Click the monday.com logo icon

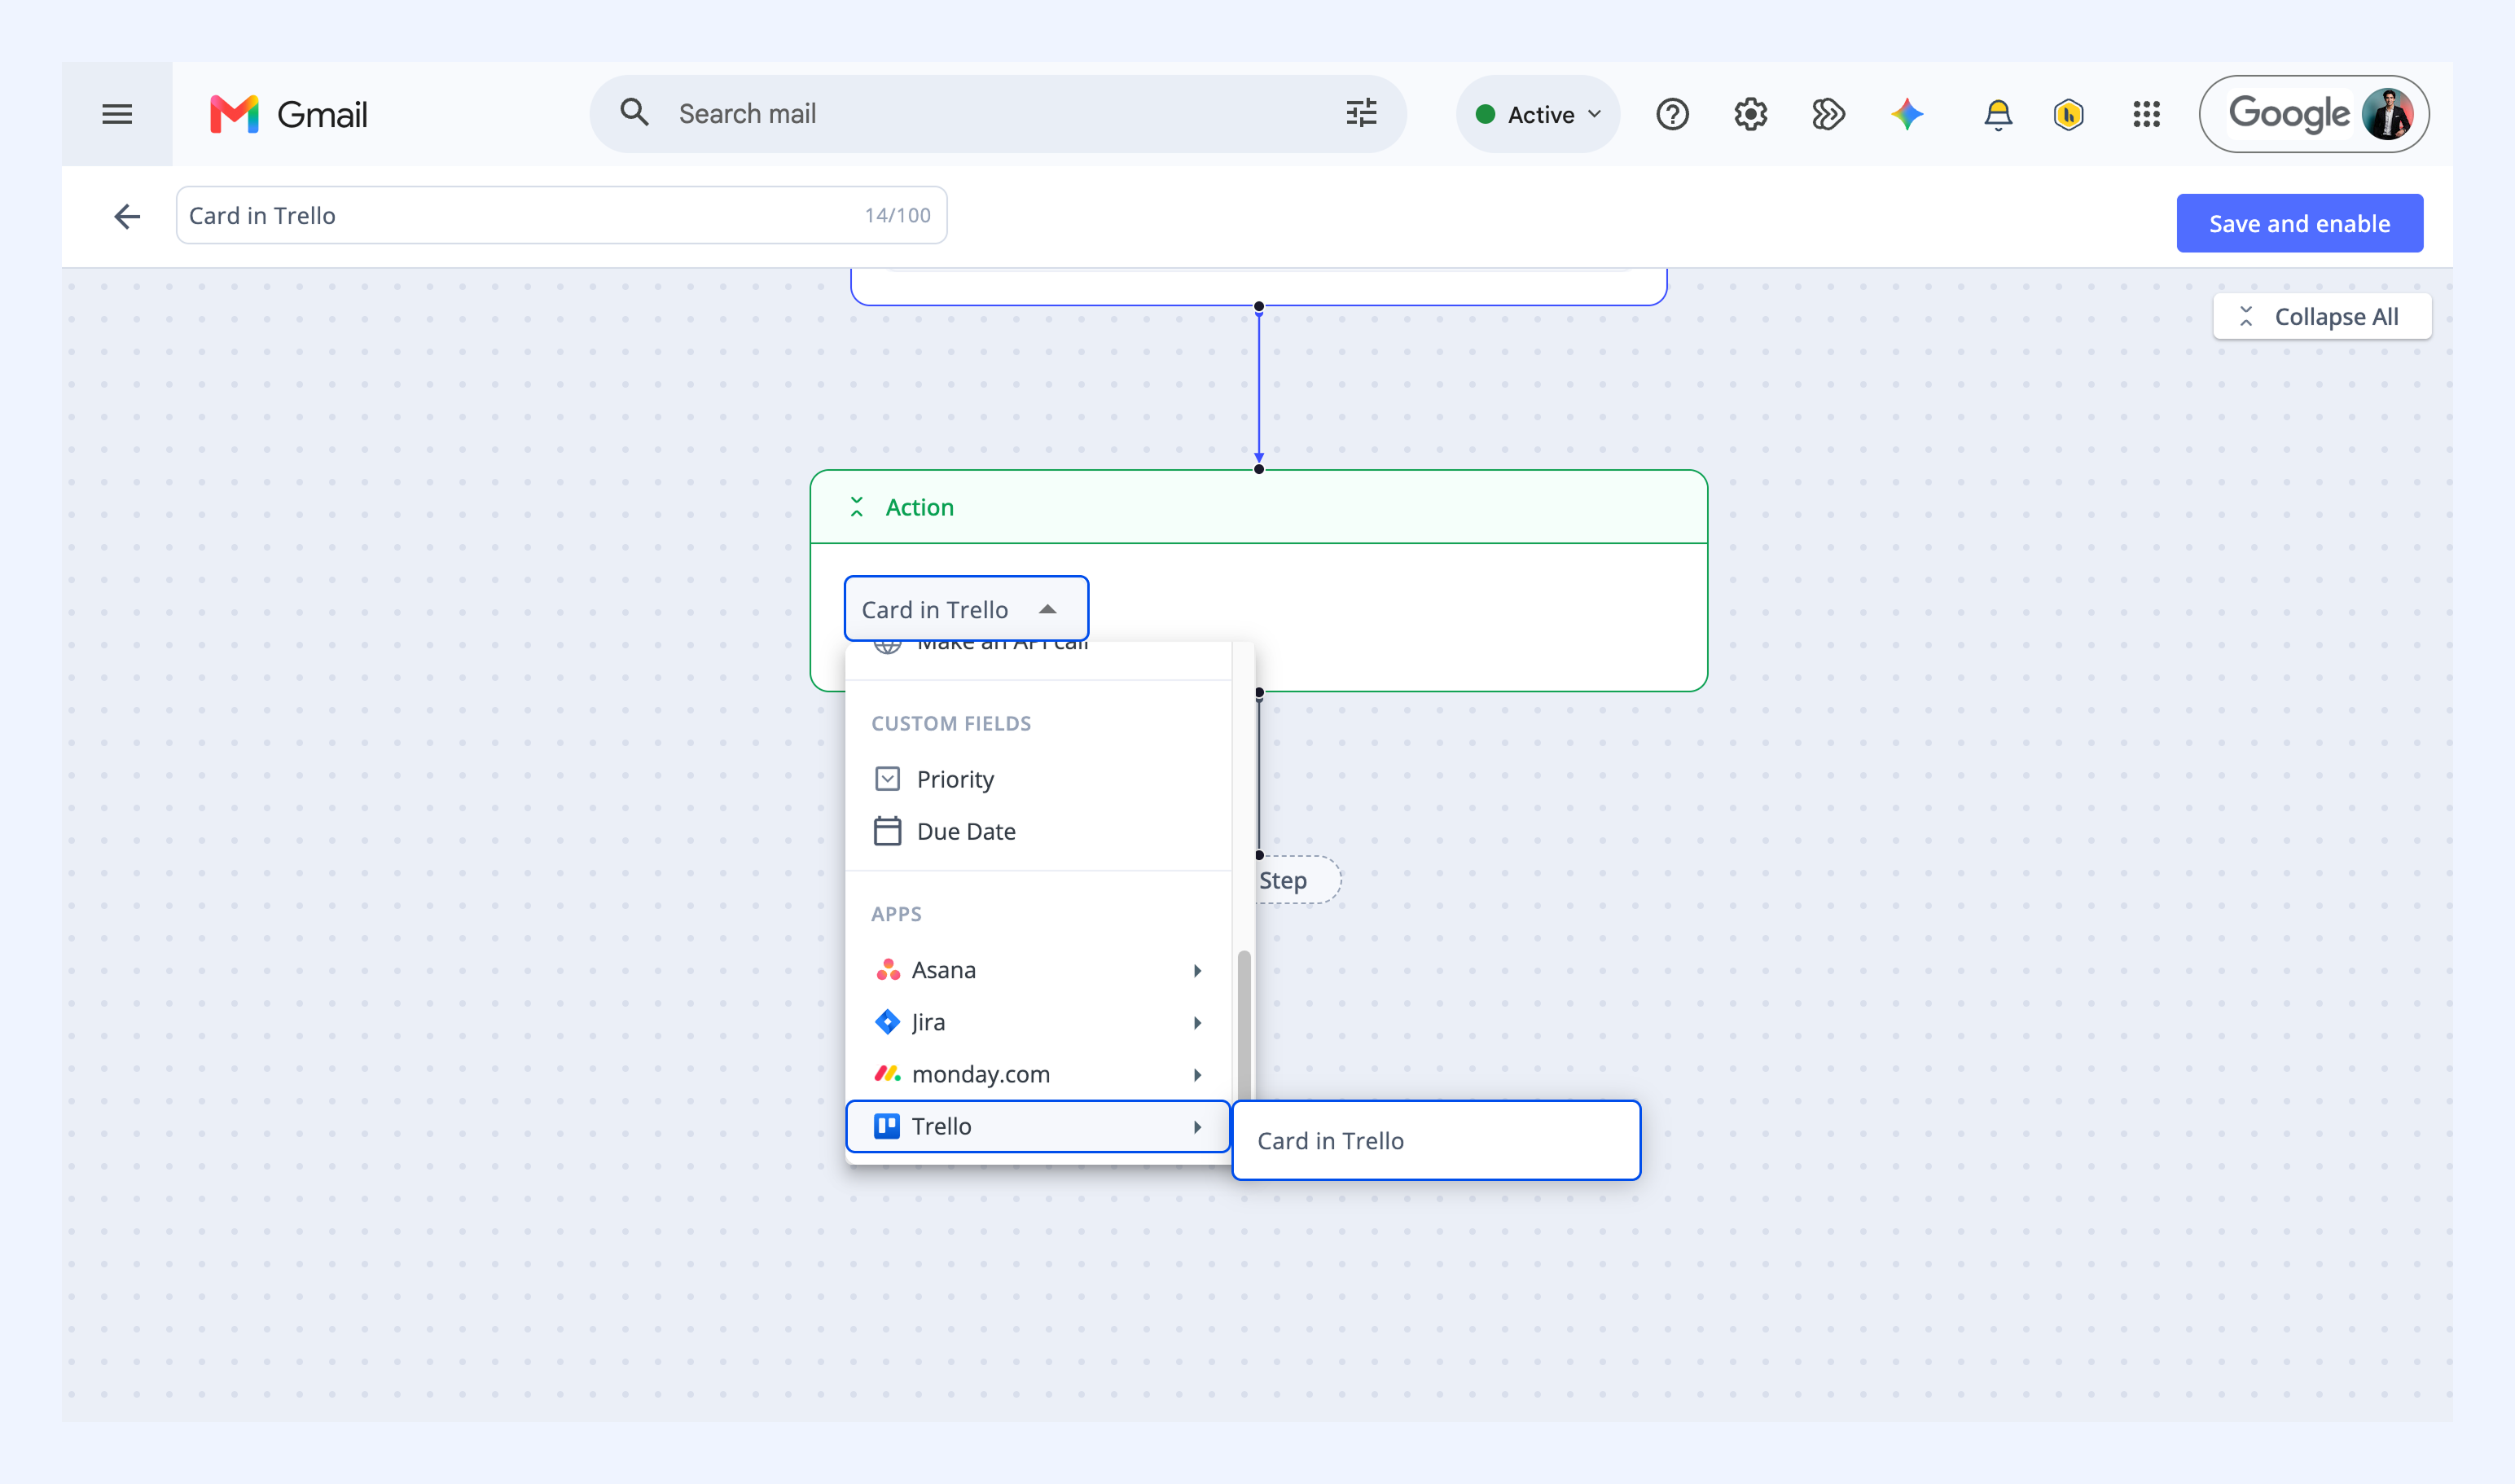click(x=888, y=1074)
